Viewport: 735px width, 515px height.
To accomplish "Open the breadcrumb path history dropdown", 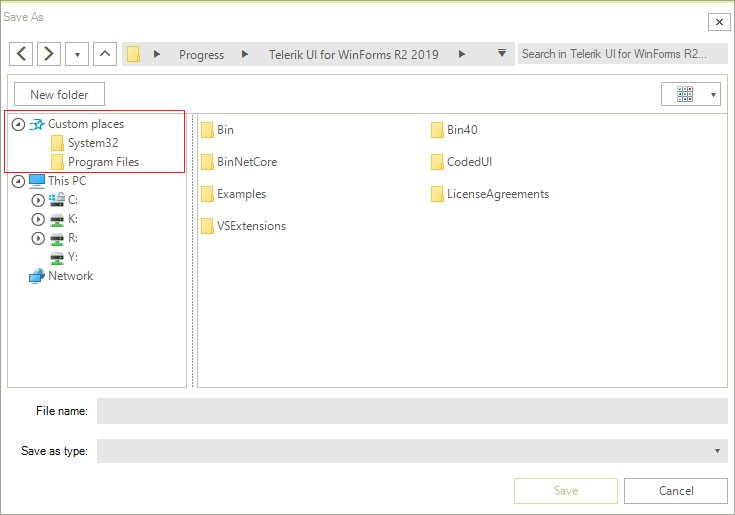I will tap(502, 53).
